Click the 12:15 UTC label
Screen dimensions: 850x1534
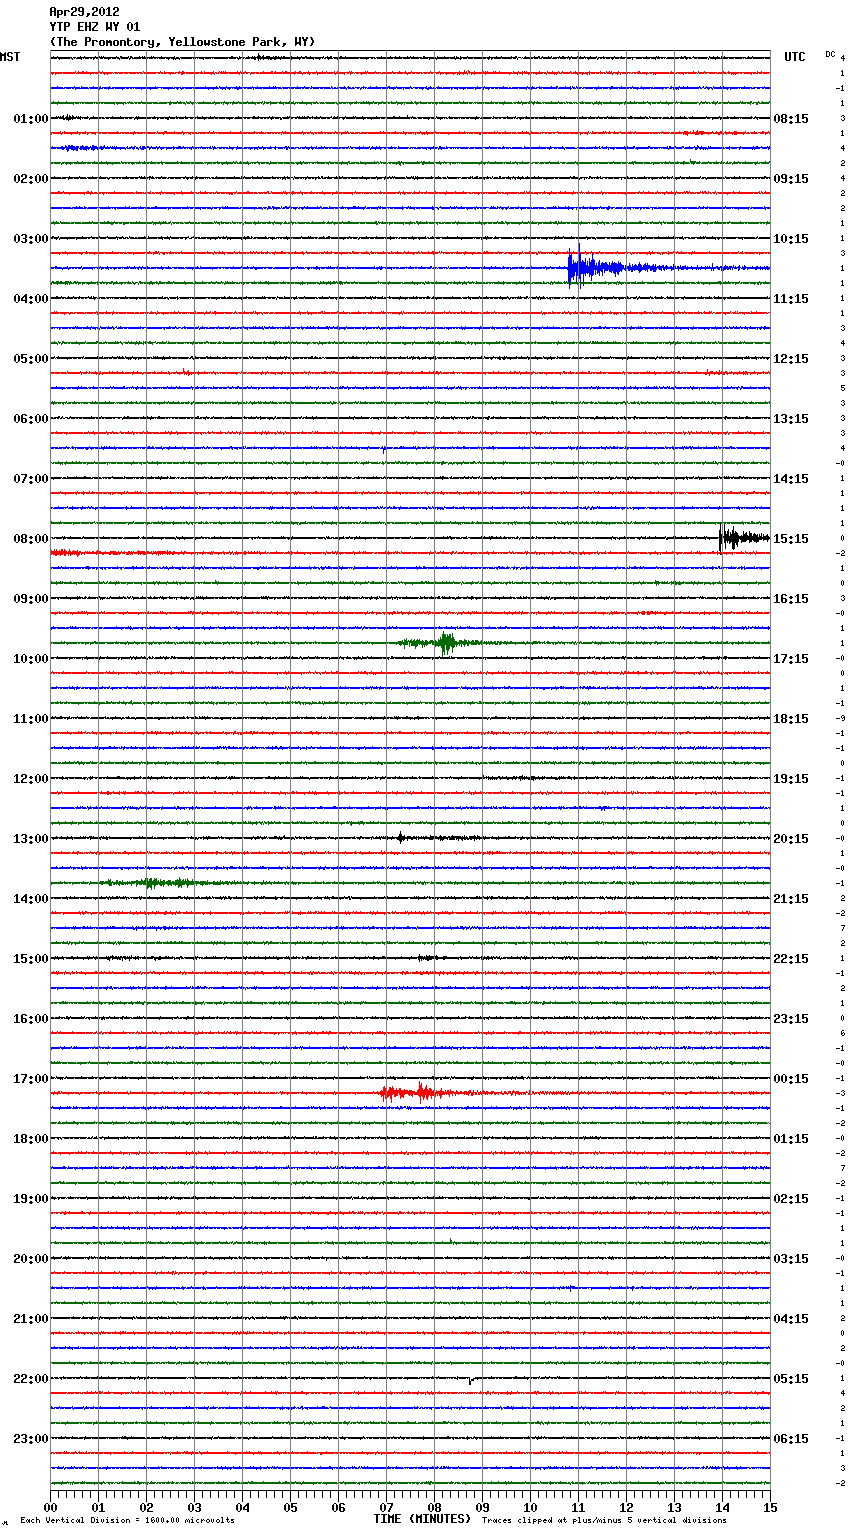coord(791,359)
